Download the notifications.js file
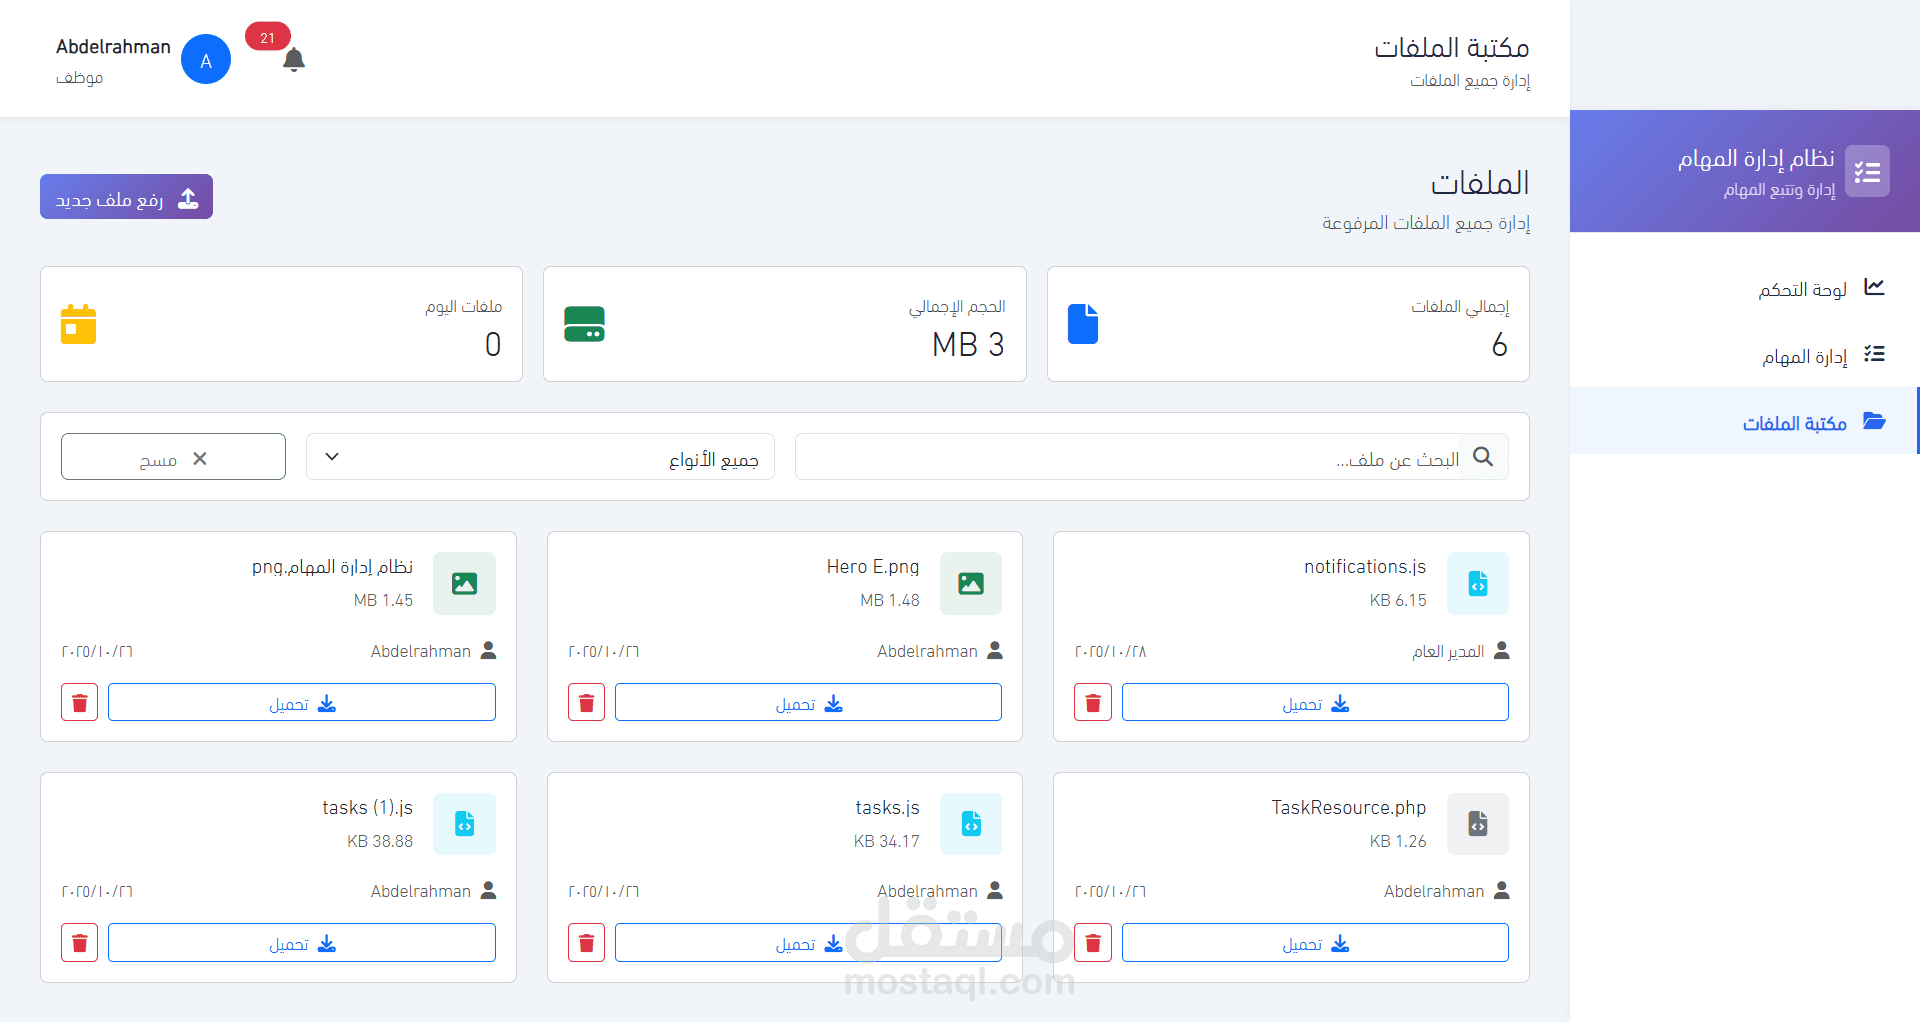This screenshot has height=1022, width=1920. click(x=1315, y=703)
